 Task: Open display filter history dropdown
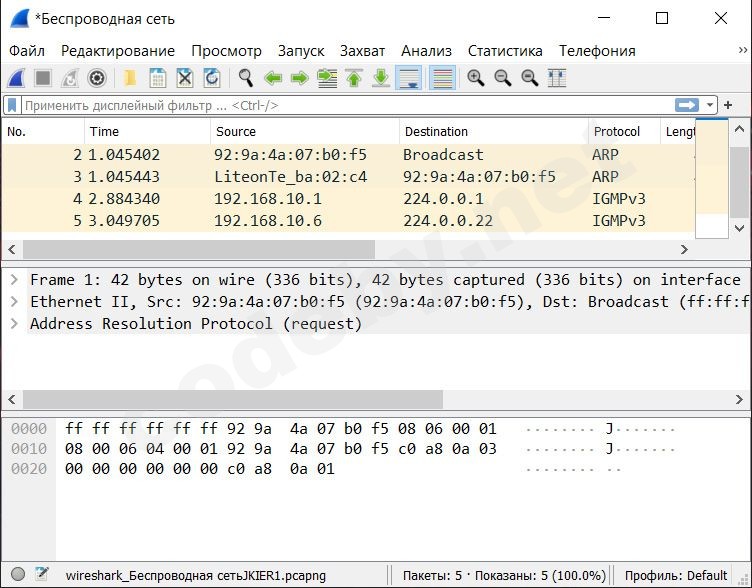(x=710, y=105)
